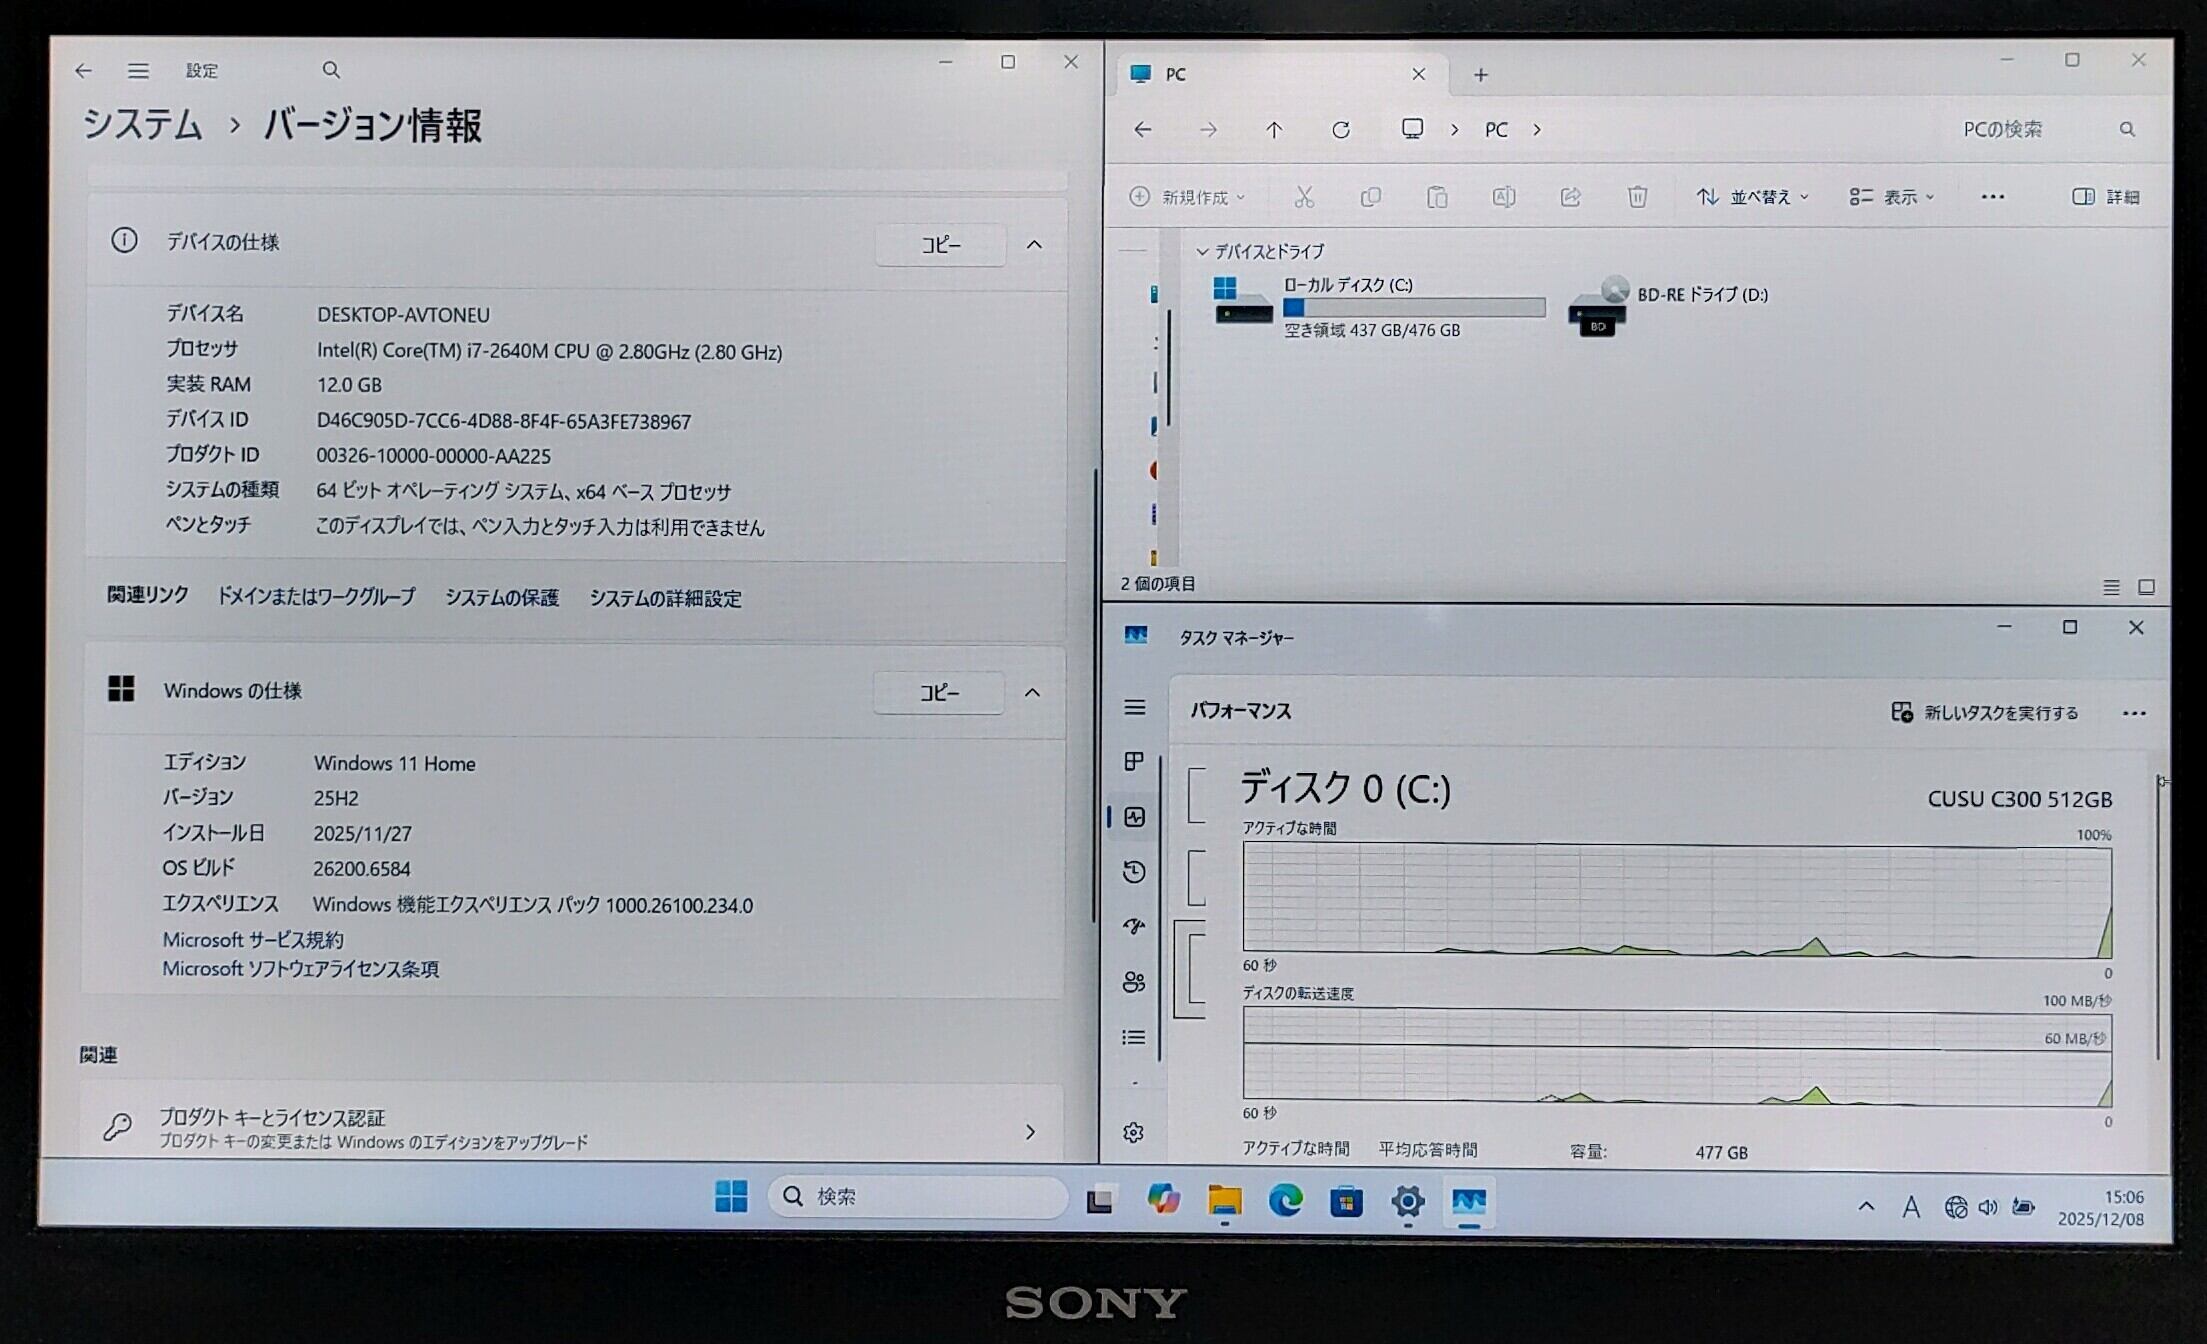Open the 並べ替え sort dropdown
The height and width of the screenshot is (1344, 2207).
point(1752,197)
